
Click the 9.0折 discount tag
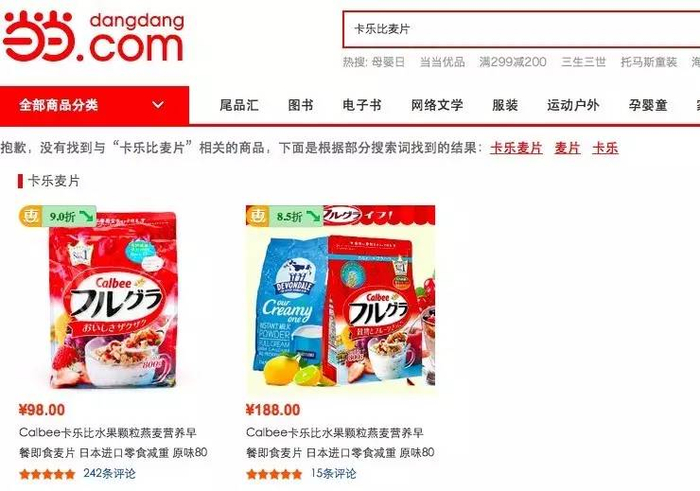(x=70, y=216)
